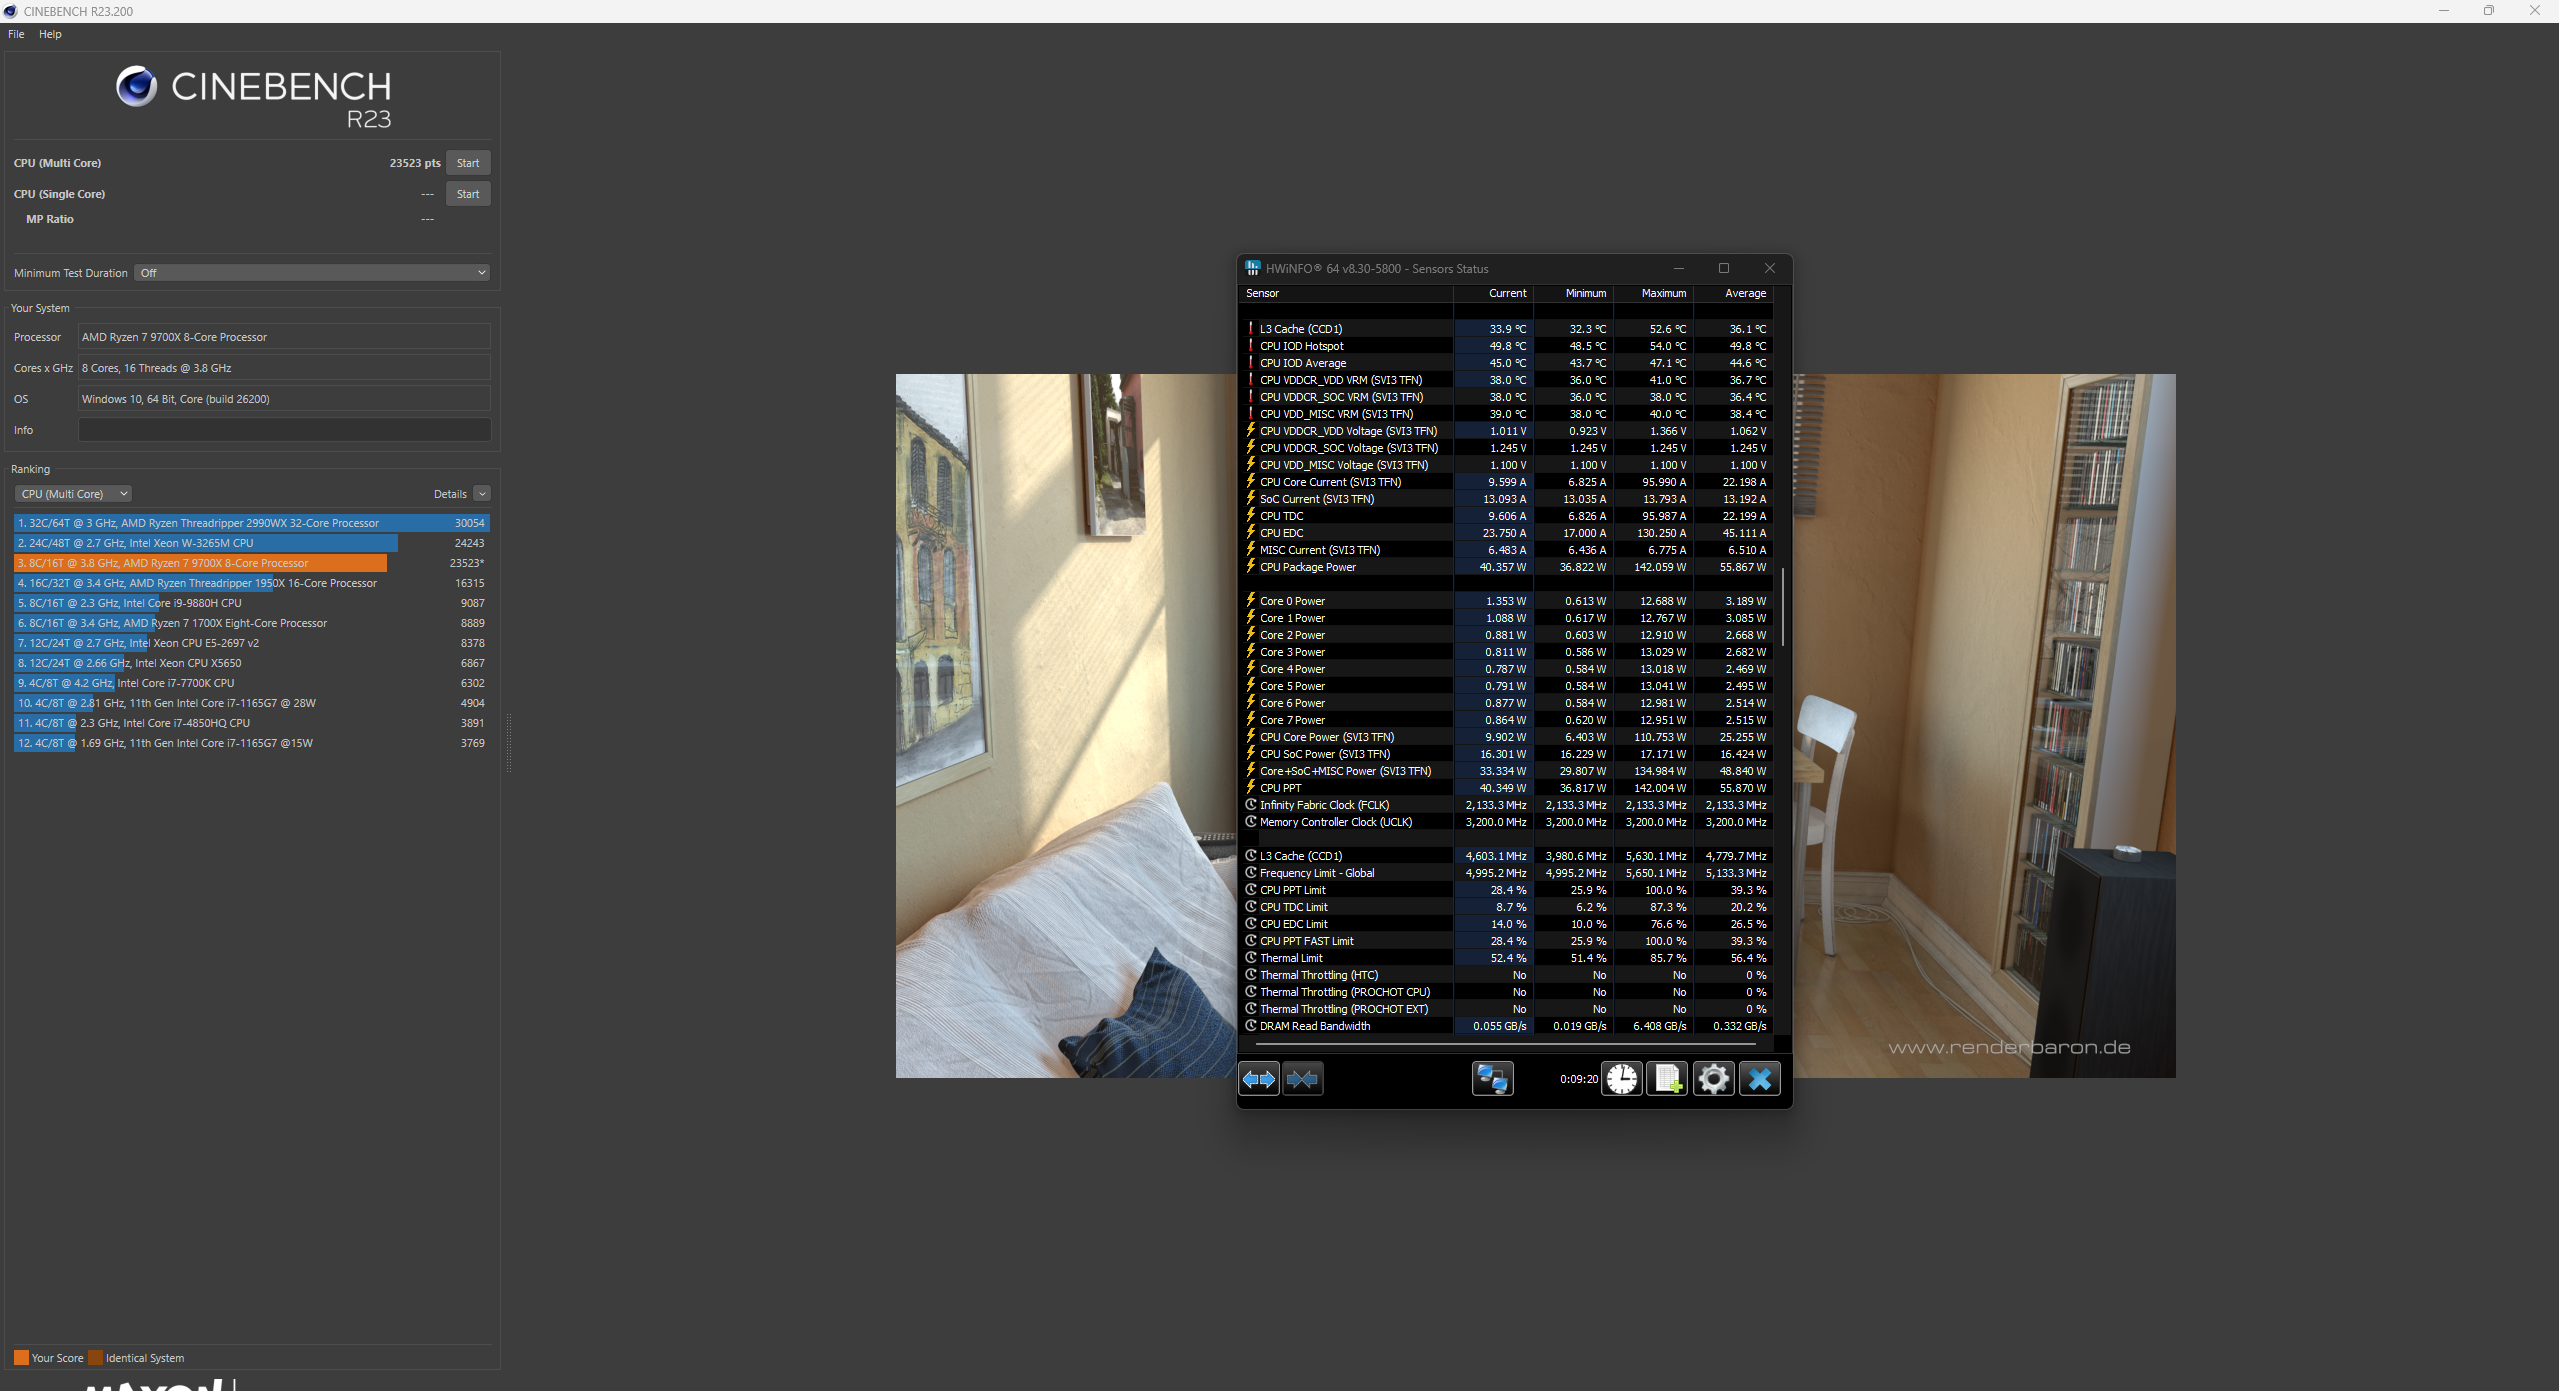Select the i7-1165G7 @15W ranking row

tap(251, 743)
